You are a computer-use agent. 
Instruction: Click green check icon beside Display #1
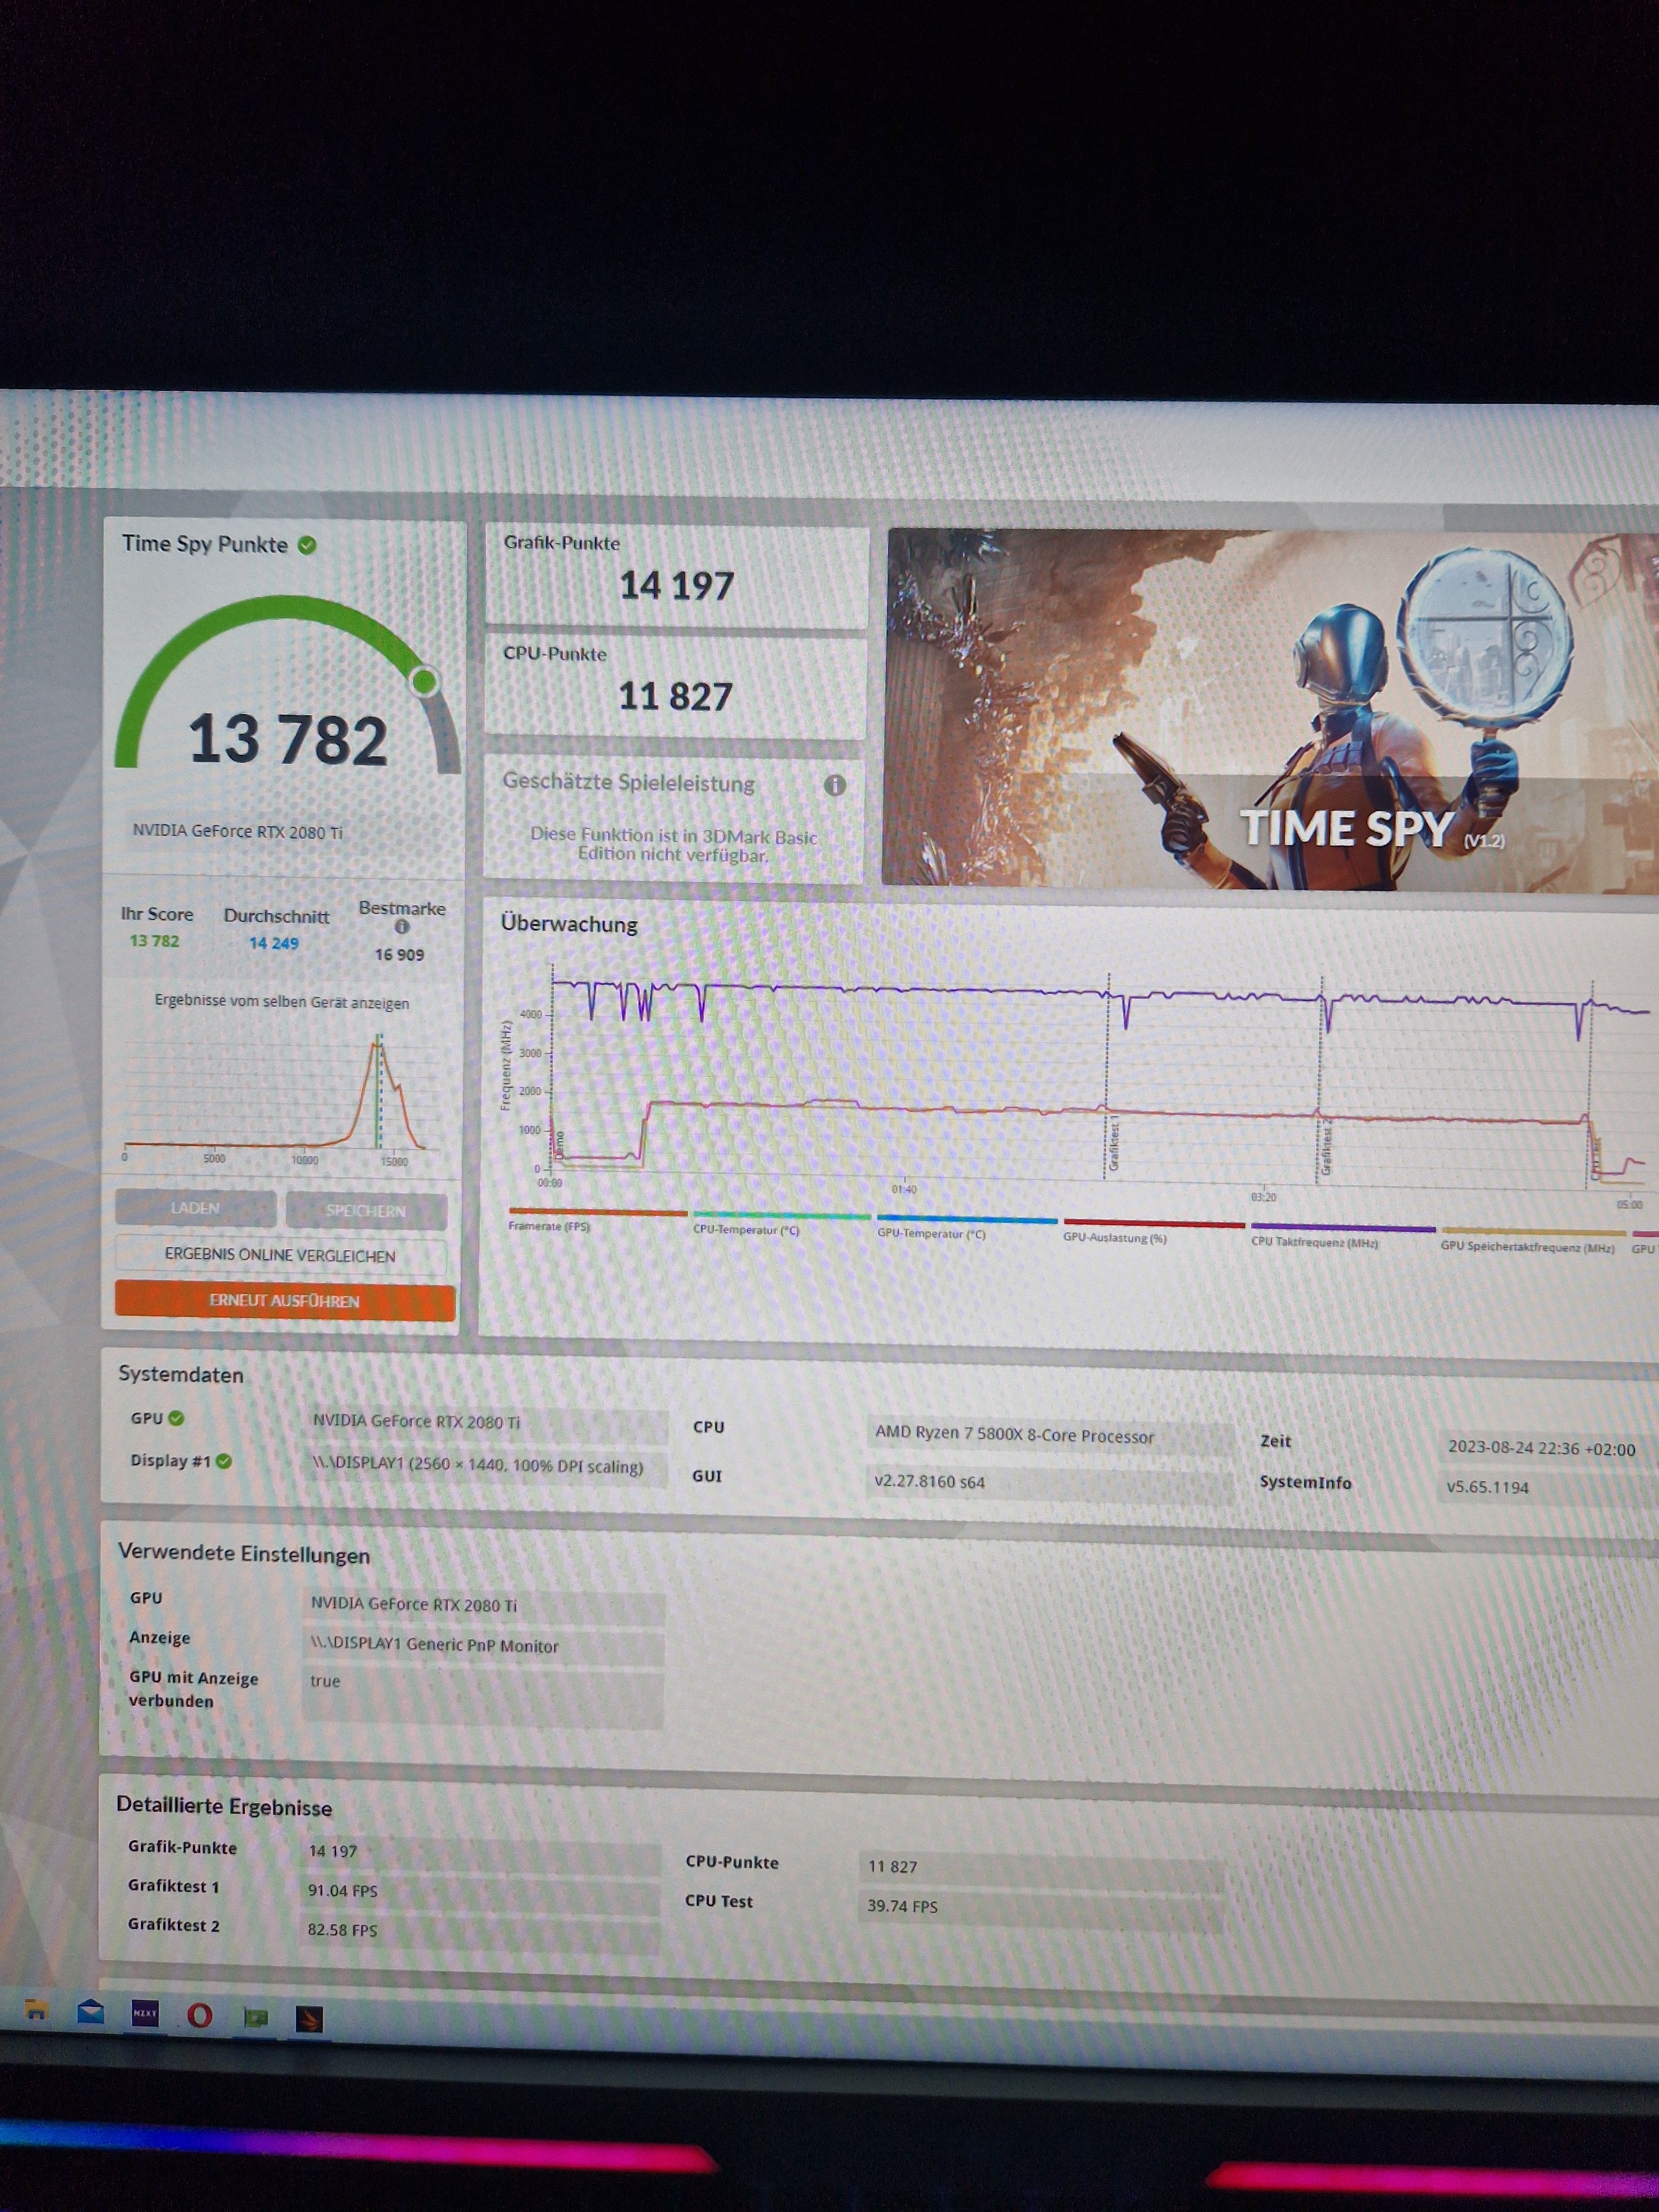224,1461
